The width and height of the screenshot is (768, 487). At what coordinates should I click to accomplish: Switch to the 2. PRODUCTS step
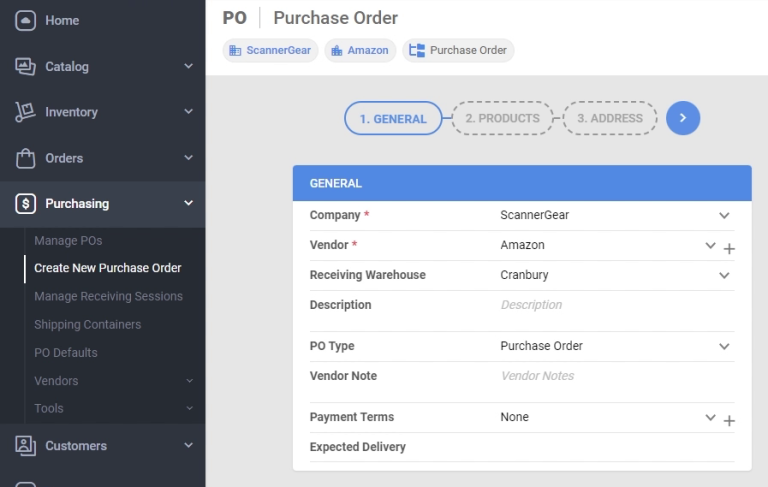pos(503,119)
